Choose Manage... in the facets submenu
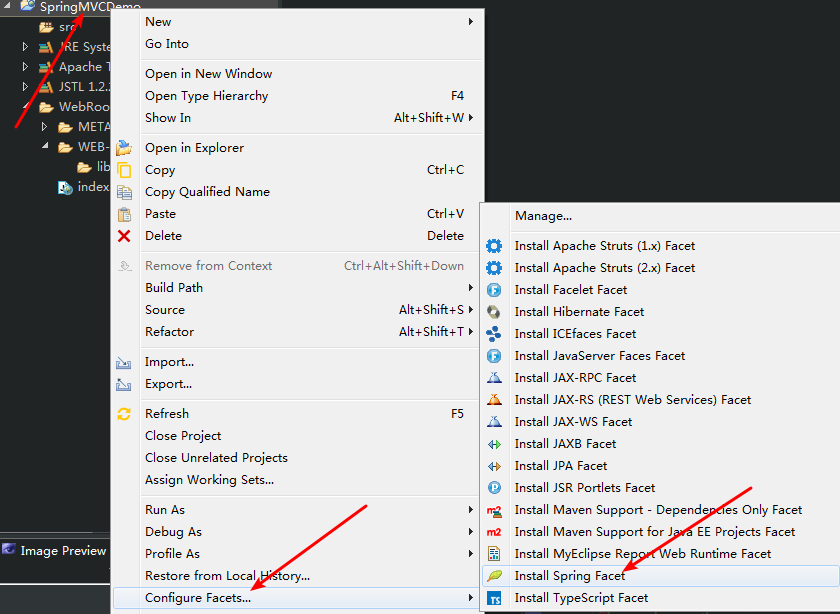840x614 pixels. click(x=543, y=215)
